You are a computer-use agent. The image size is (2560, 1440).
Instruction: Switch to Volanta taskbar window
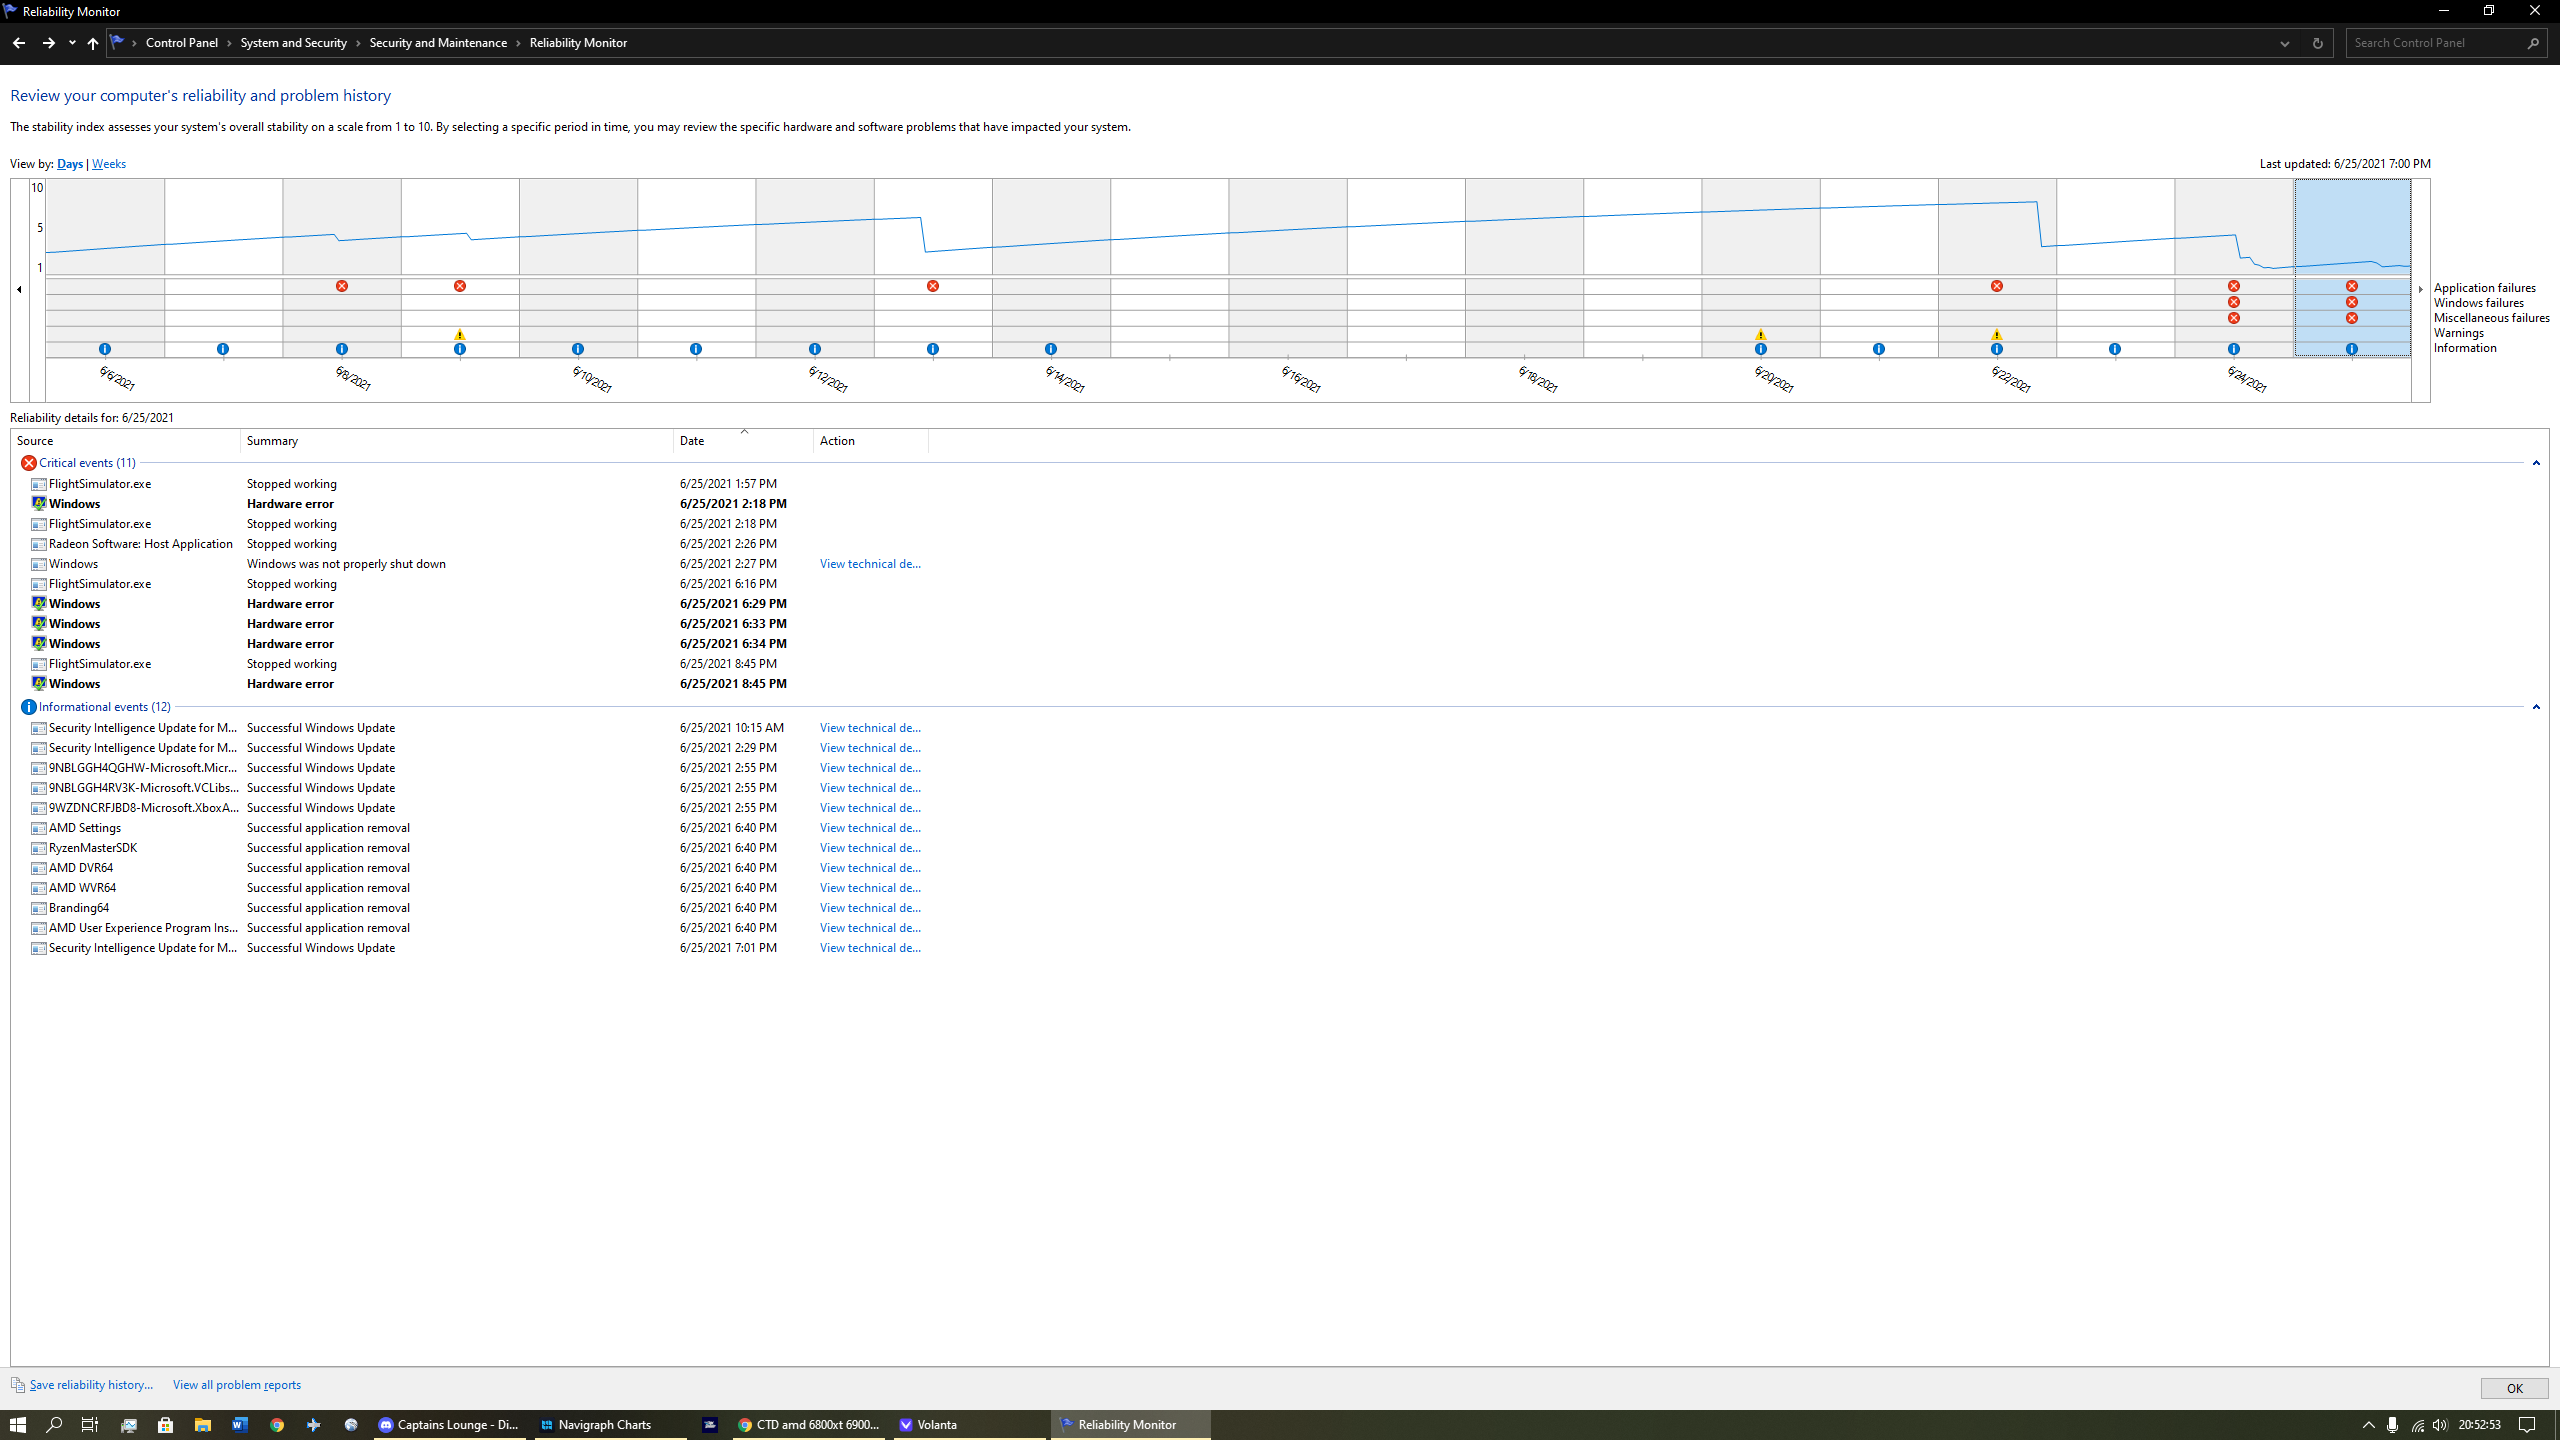970,1425
